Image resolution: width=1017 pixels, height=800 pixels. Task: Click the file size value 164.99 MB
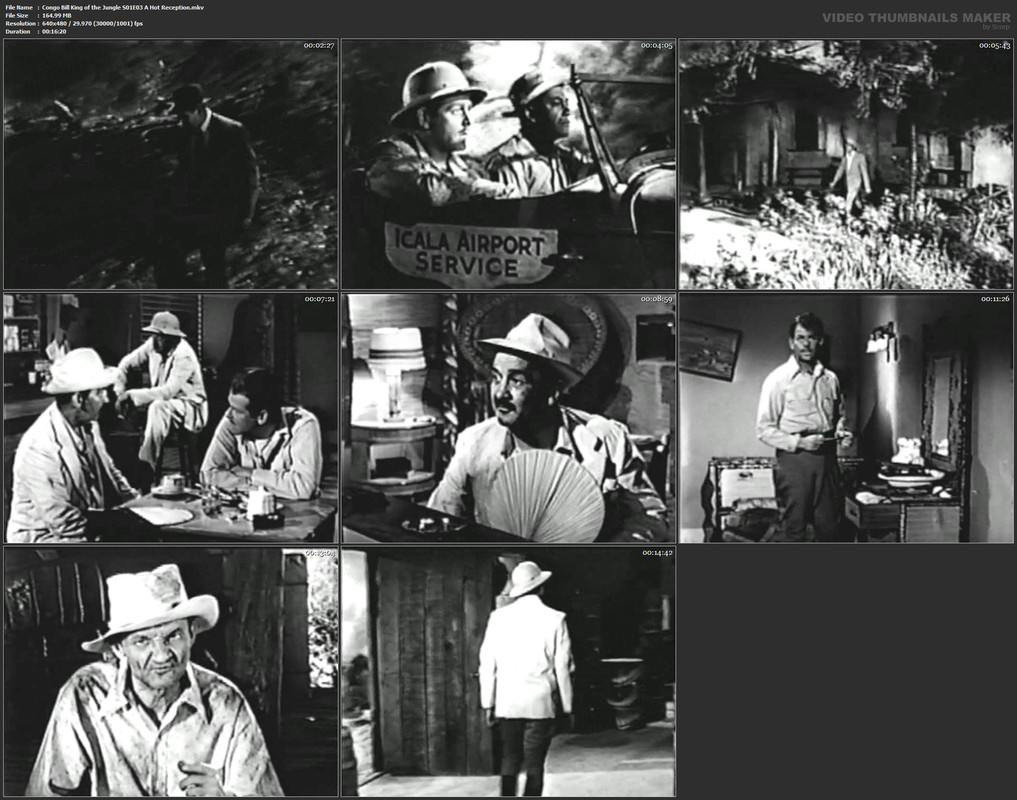click(x=56, y=15)
